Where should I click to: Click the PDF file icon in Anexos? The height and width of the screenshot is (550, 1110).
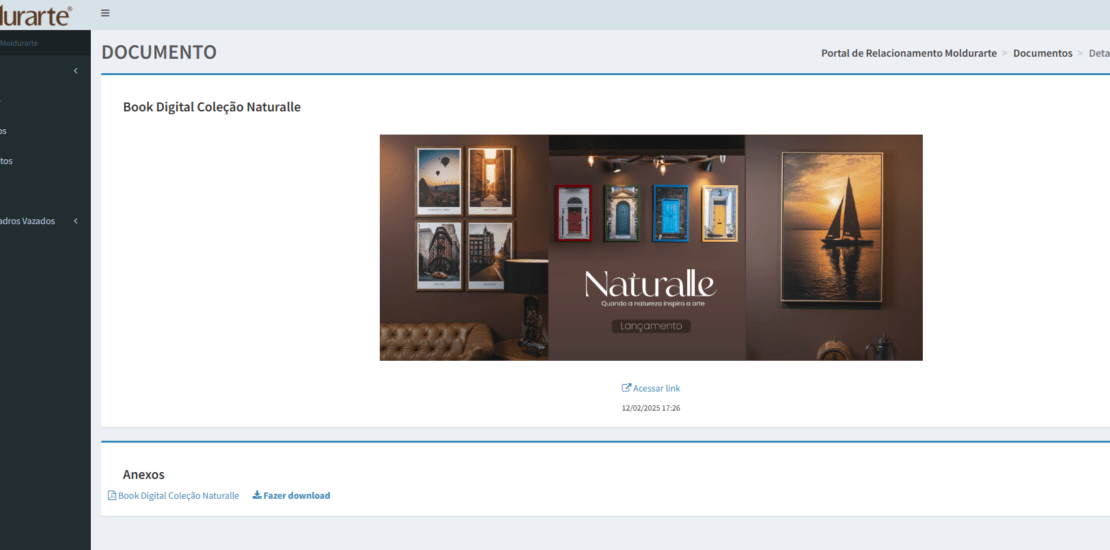112,495
